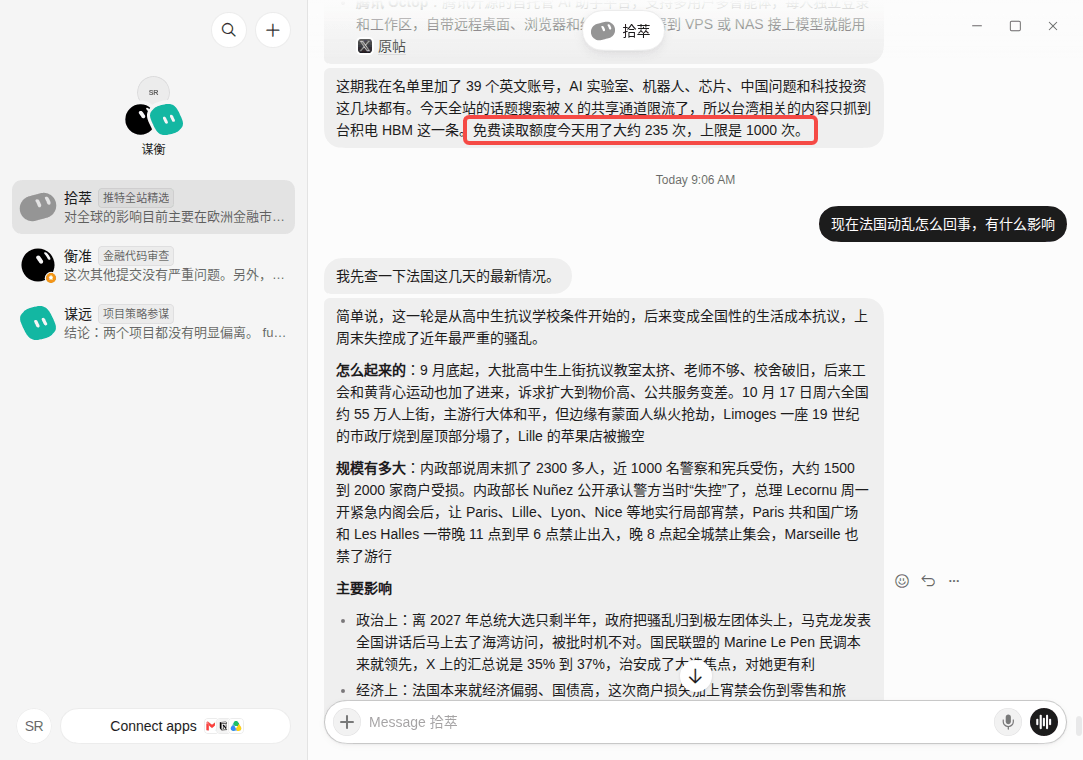The width and height of the screenshot is (1083, 760).
Task: Start a new chat with plus button
Action: tap(273, 30)
